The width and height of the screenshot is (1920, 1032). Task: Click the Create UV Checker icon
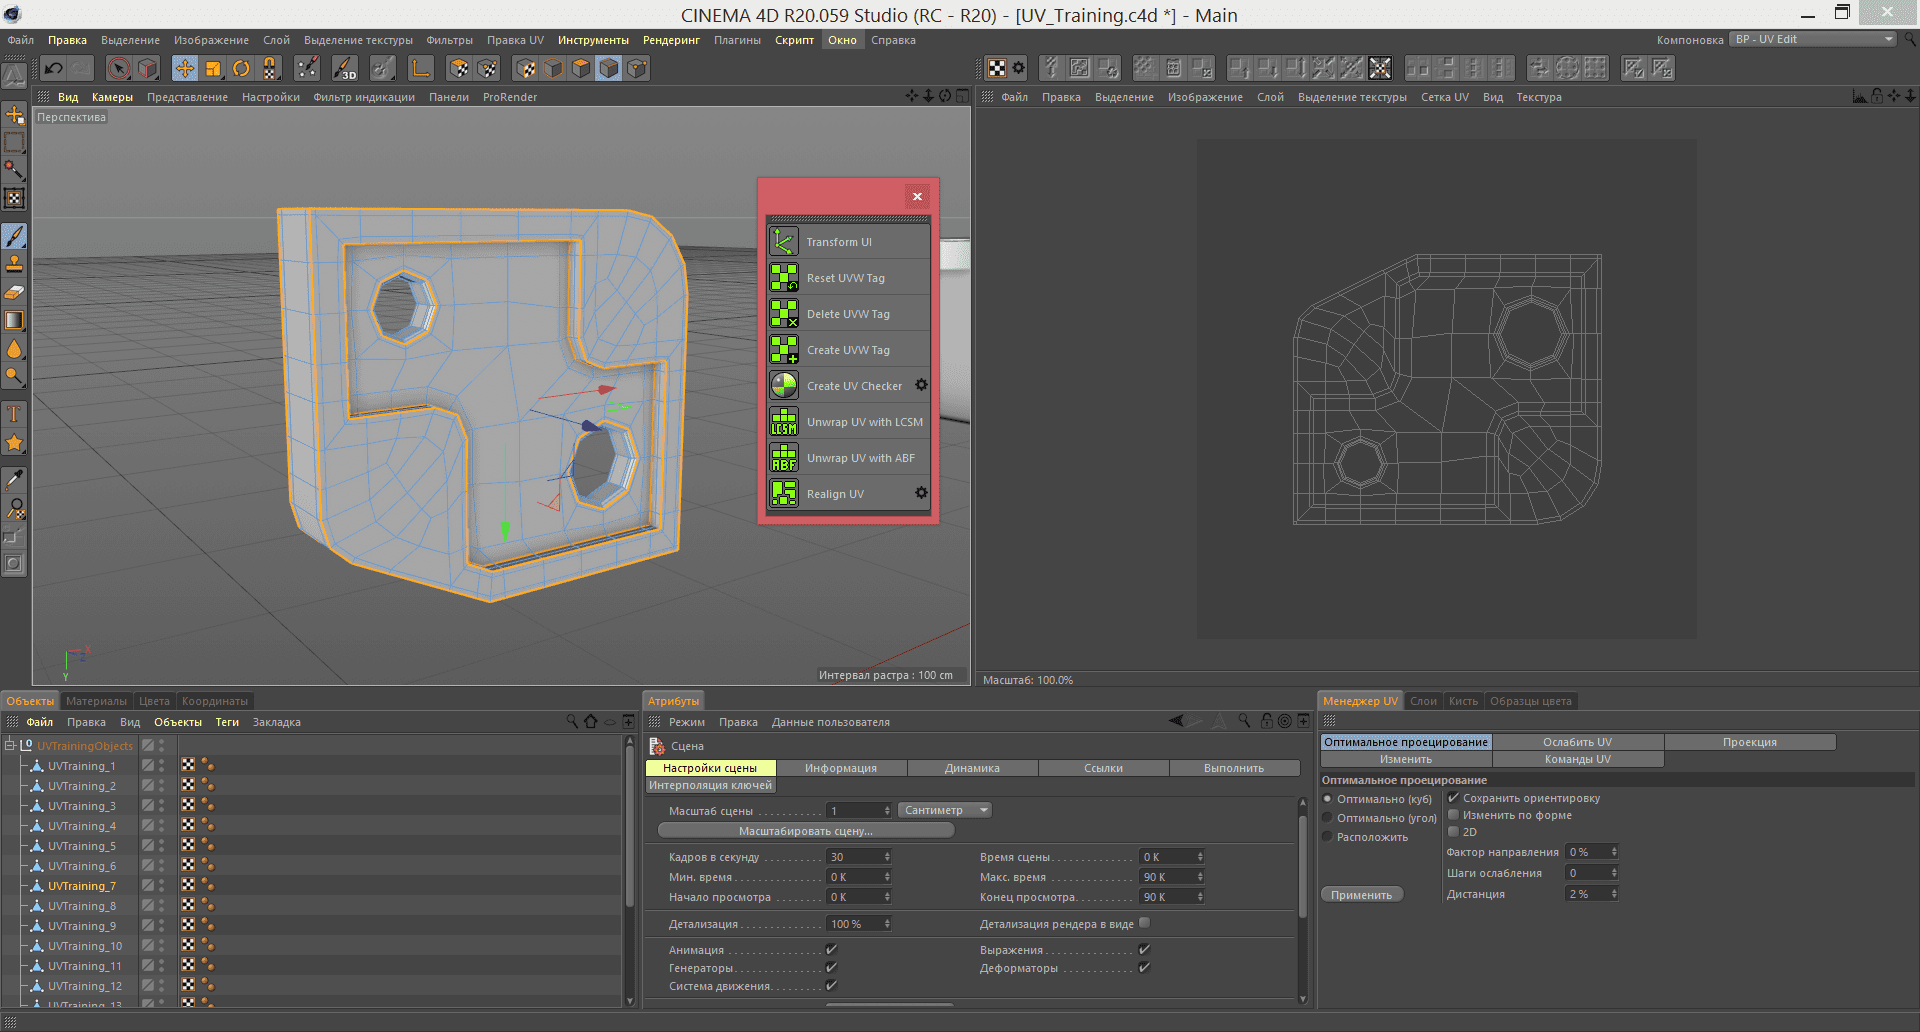[784, 386]
